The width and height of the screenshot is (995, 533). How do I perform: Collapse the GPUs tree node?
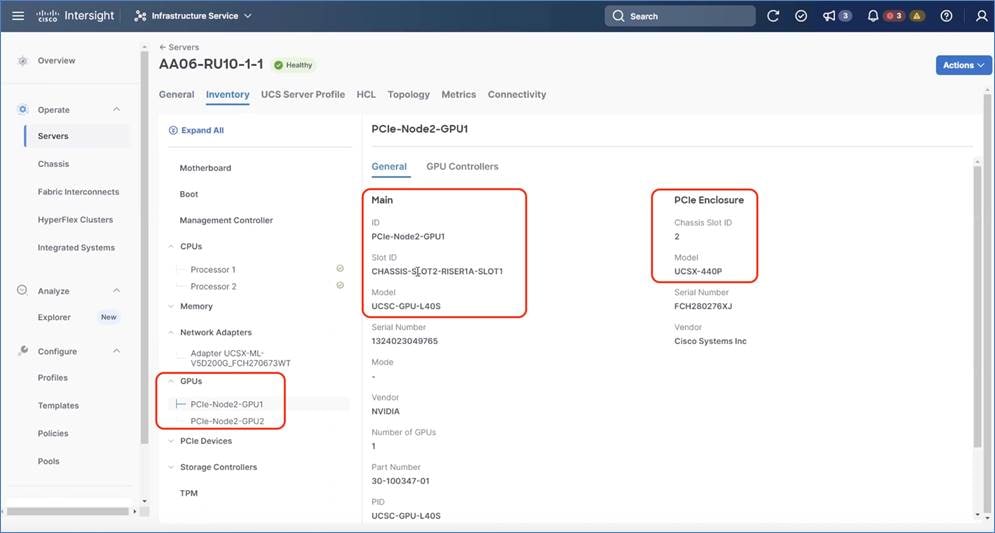click(x=171, y=381)
